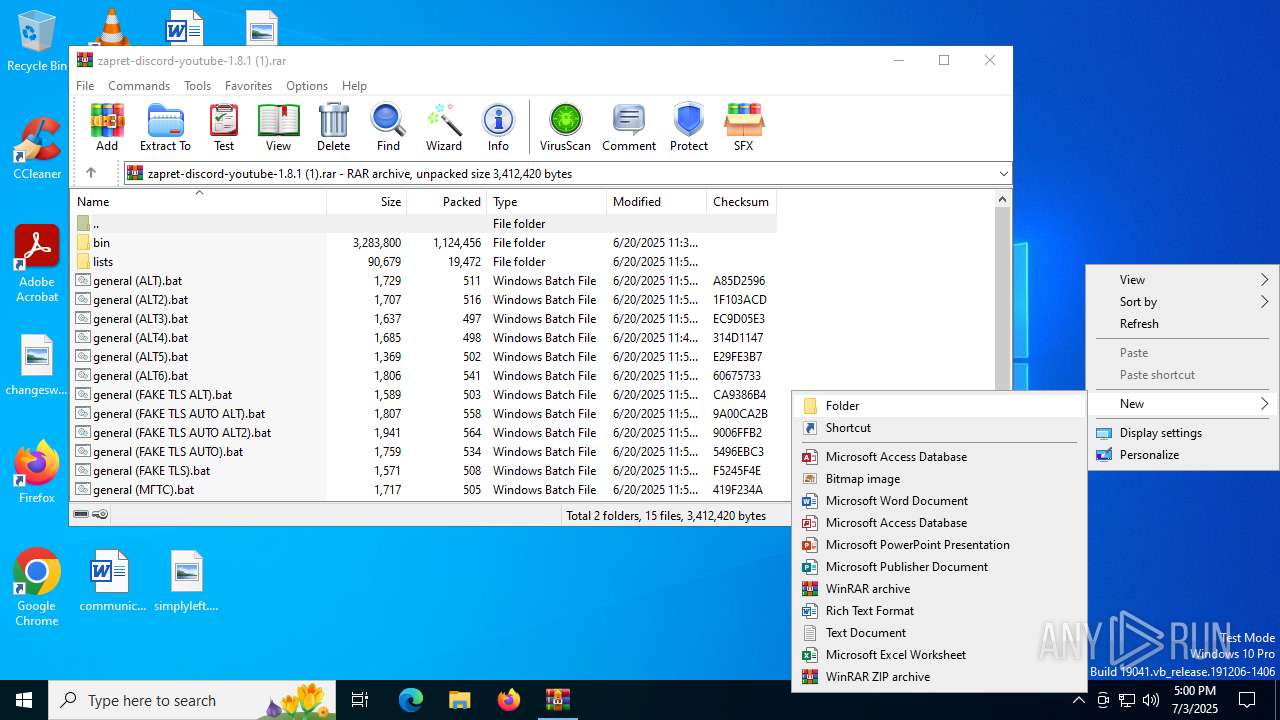Open Personalize from context menu
This screenshot has width=1280, height=720.
coord(1183,455)
